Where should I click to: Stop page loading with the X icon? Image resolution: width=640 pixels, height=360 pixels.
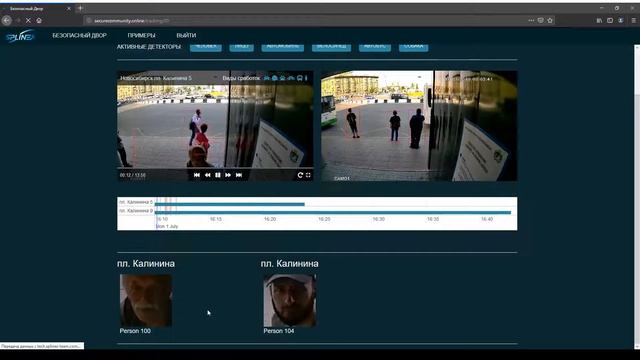pyautogui.click(x=28, y=20)
